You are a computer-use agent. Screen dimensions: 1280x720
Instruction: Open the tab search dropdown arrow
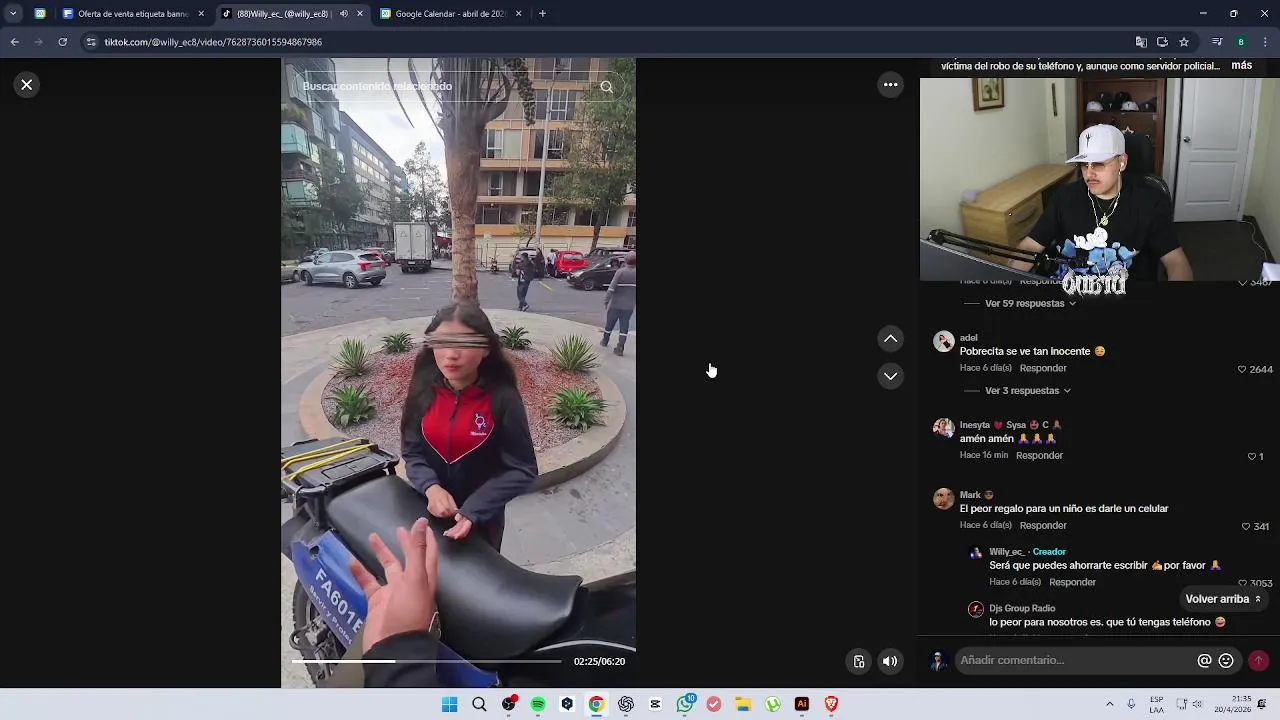13,14
